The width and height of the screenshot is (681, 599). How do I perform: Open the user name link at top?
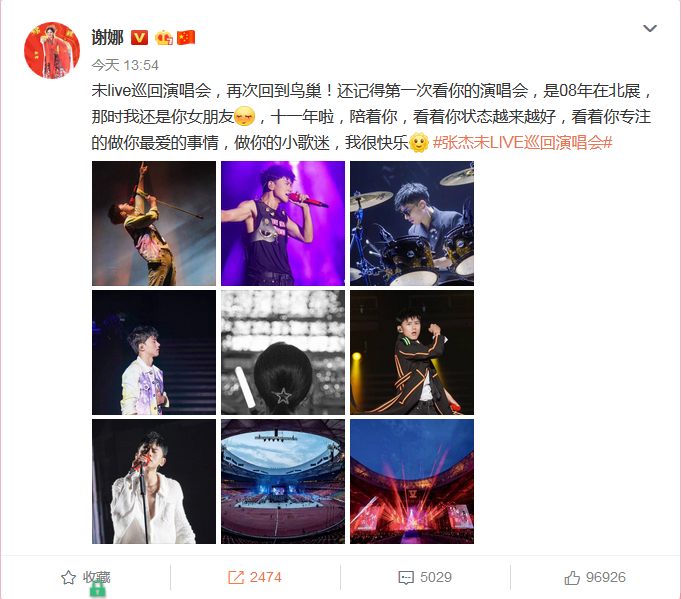107,37
